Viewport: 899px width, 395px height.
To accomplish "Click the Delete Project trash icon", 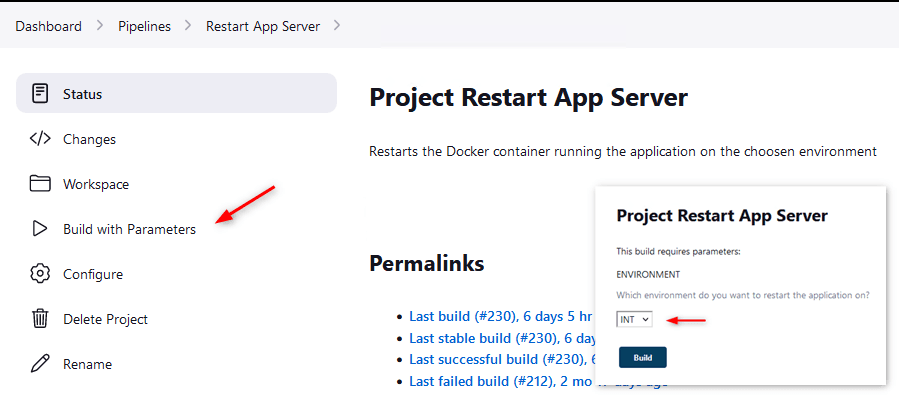I will click(40, 318).
